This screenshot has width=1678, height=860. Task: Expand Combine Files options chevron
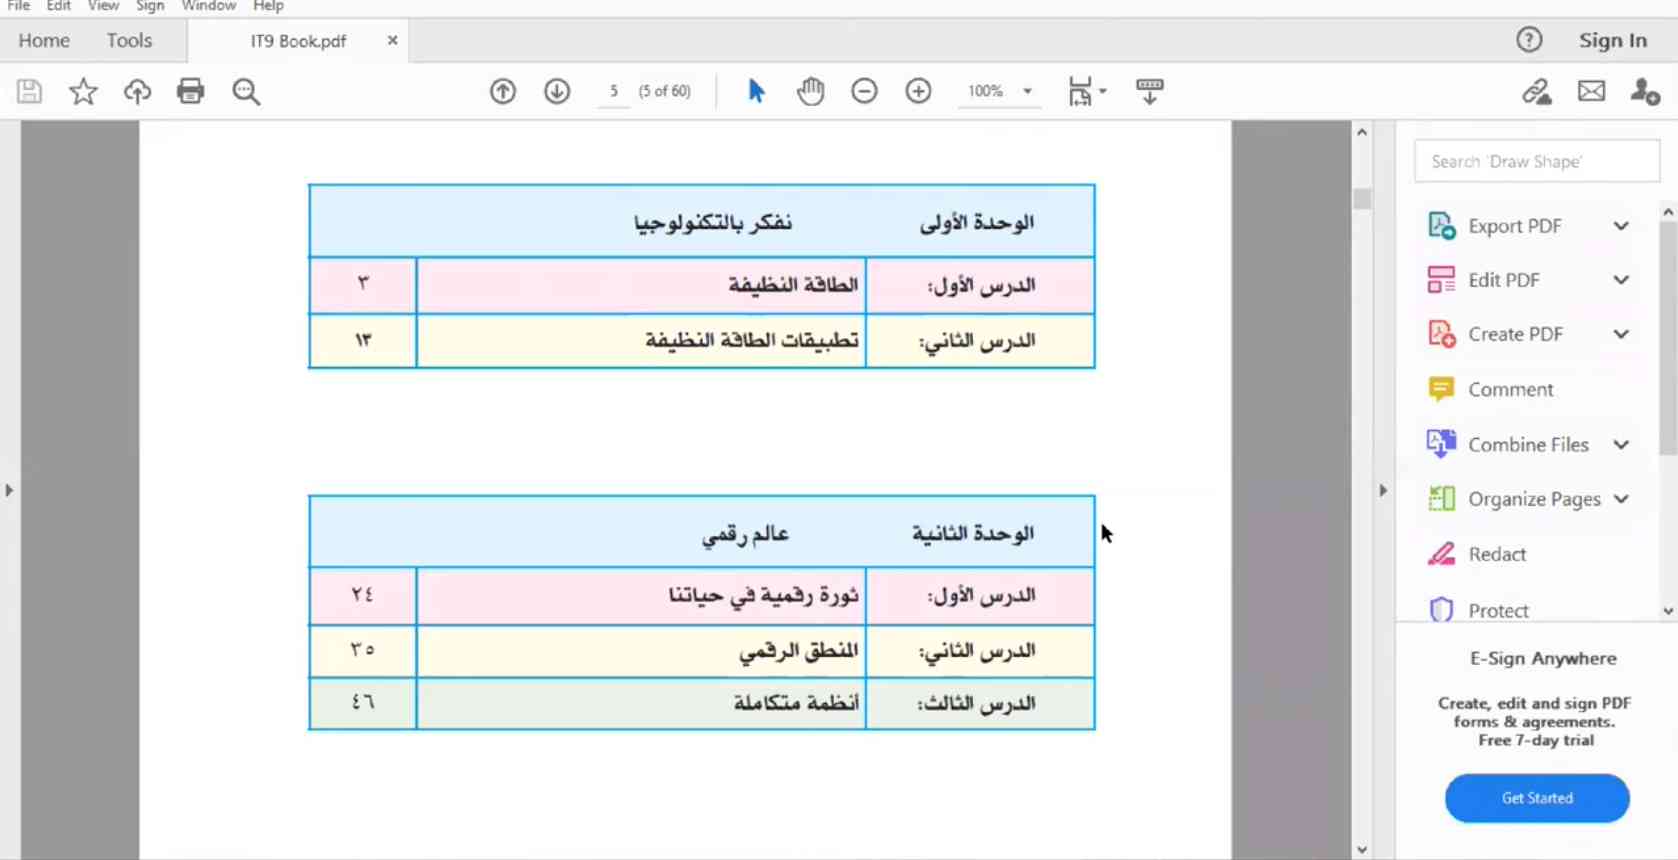tap(1621, 445)
